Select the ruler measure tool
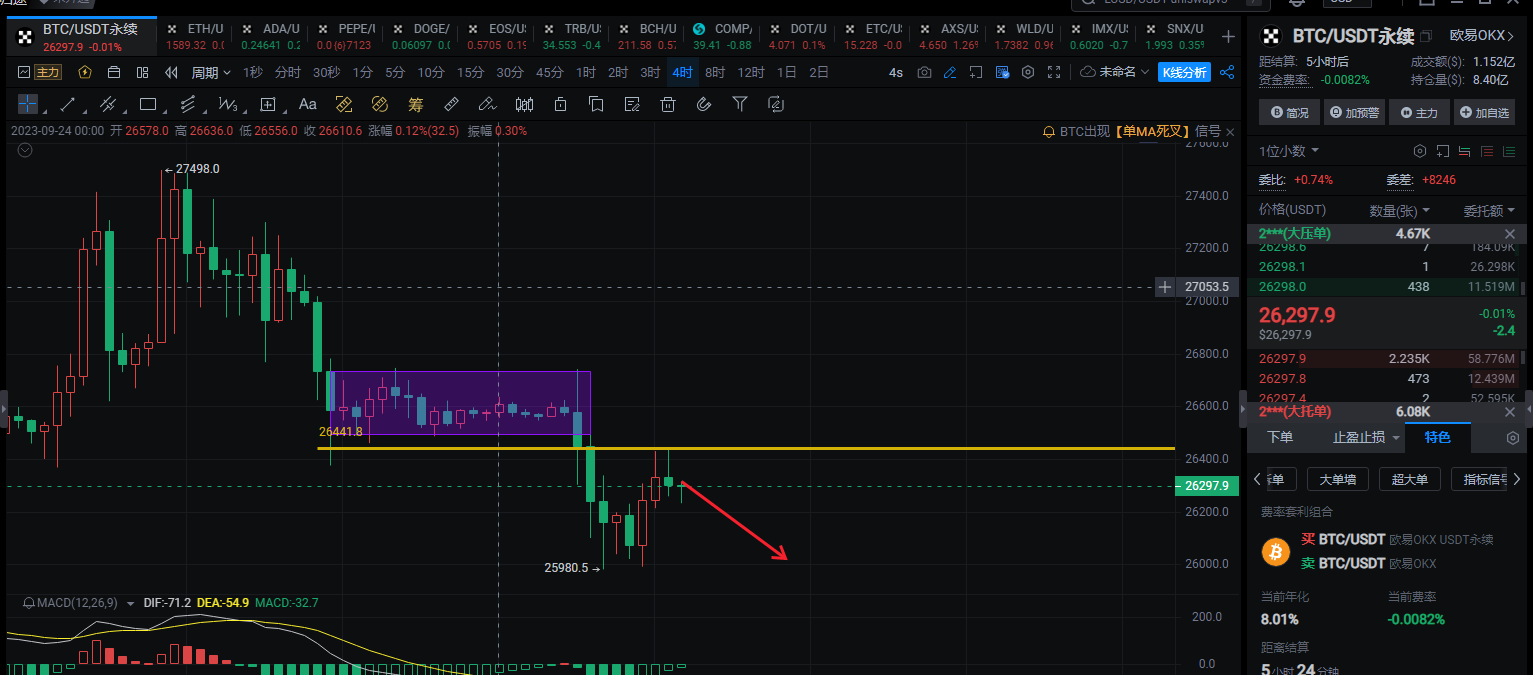 pos(451,104)
